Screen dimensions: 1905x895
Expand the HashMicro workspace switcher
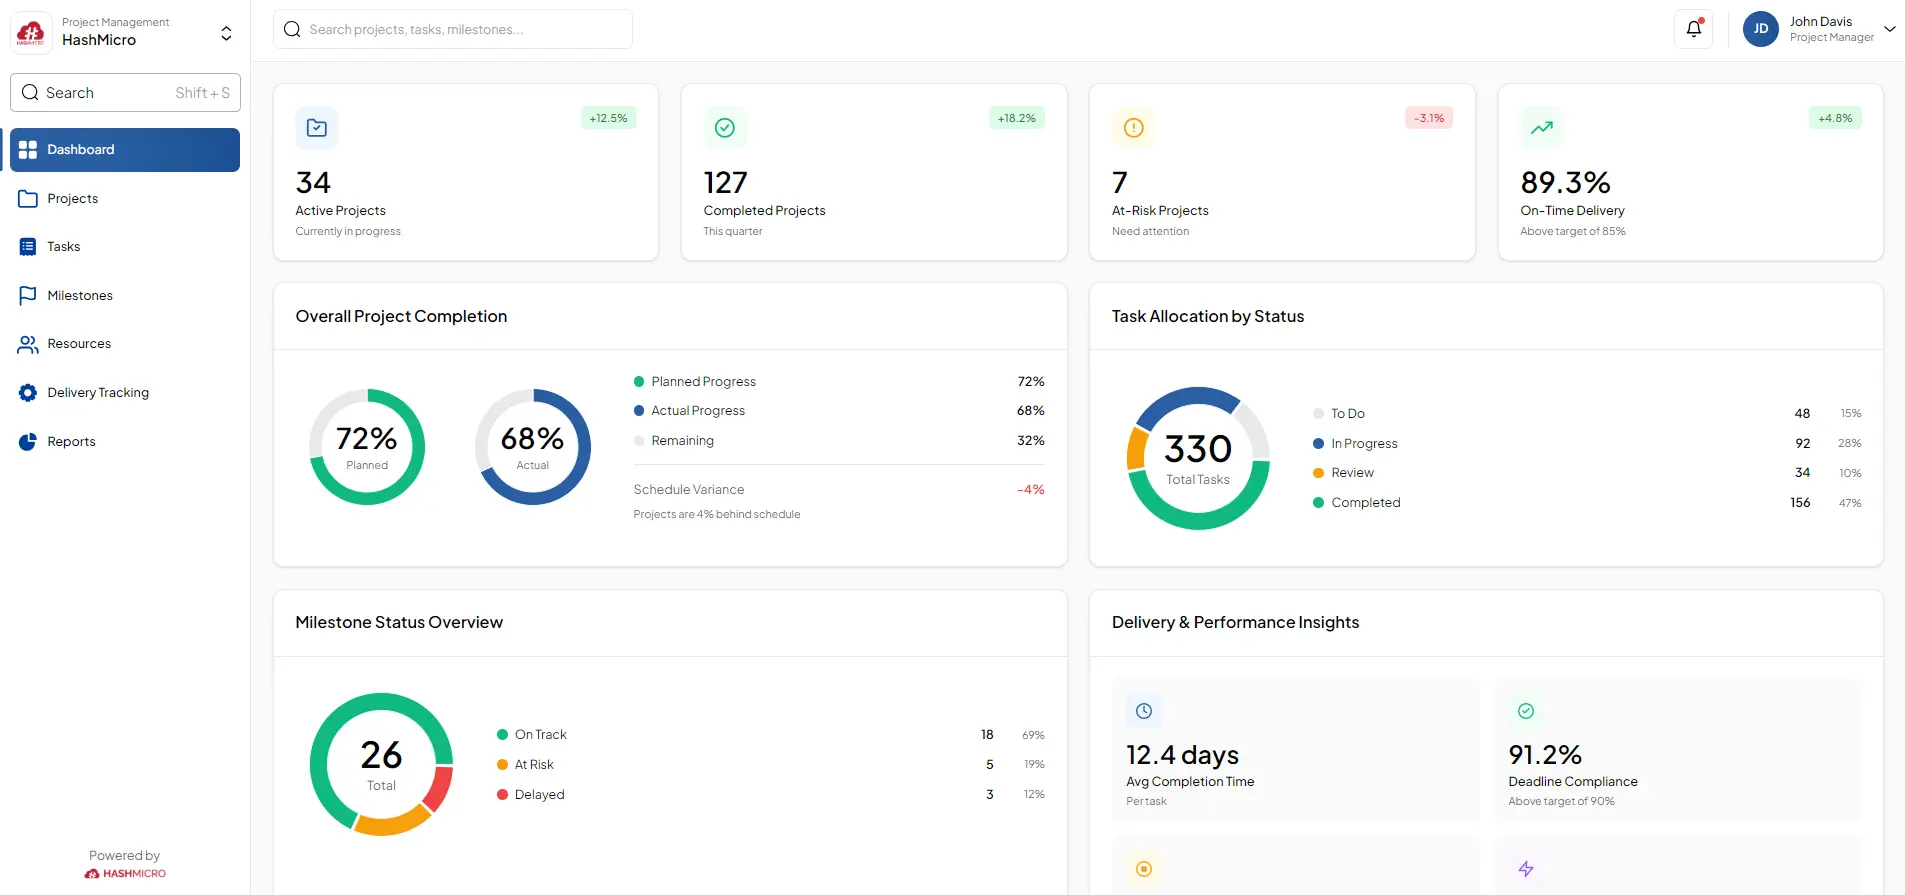[226, 33]
